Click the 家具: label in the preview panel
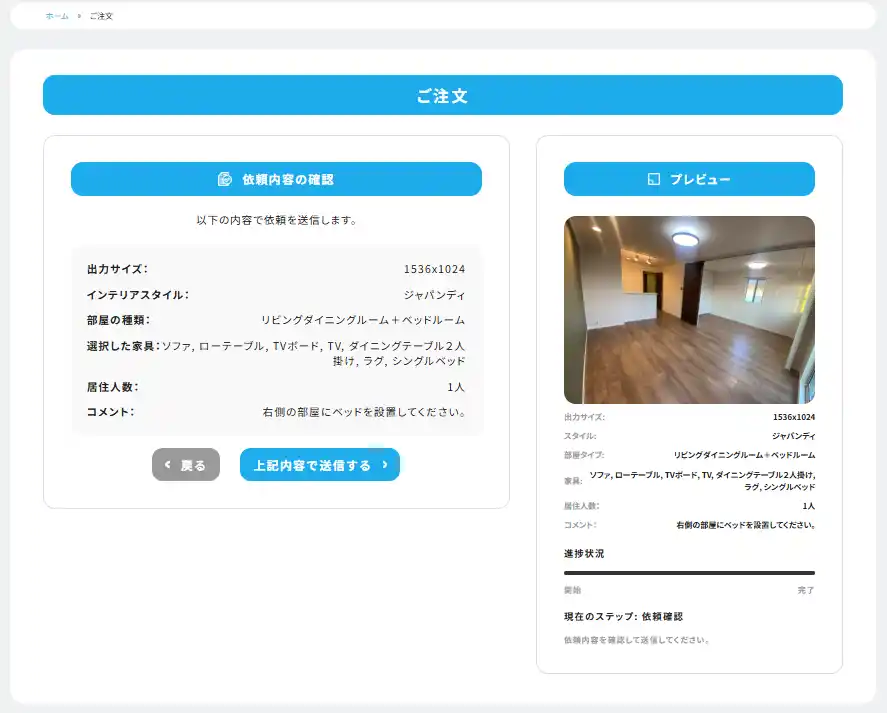Viewport: 887px width, 713px height. pos(573,481)
